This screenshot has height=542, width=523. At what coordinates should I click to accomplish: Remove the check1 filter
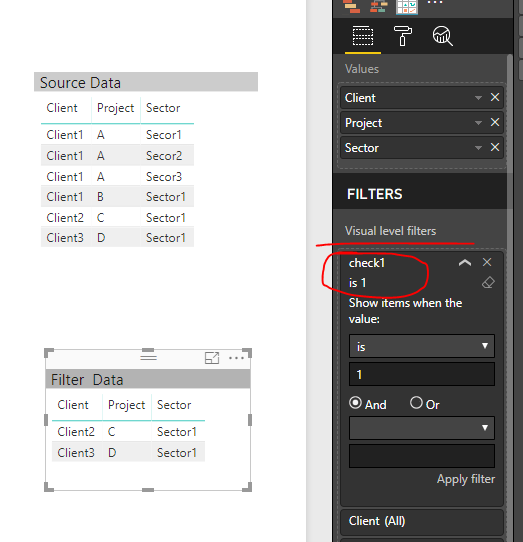pos(487,262)
